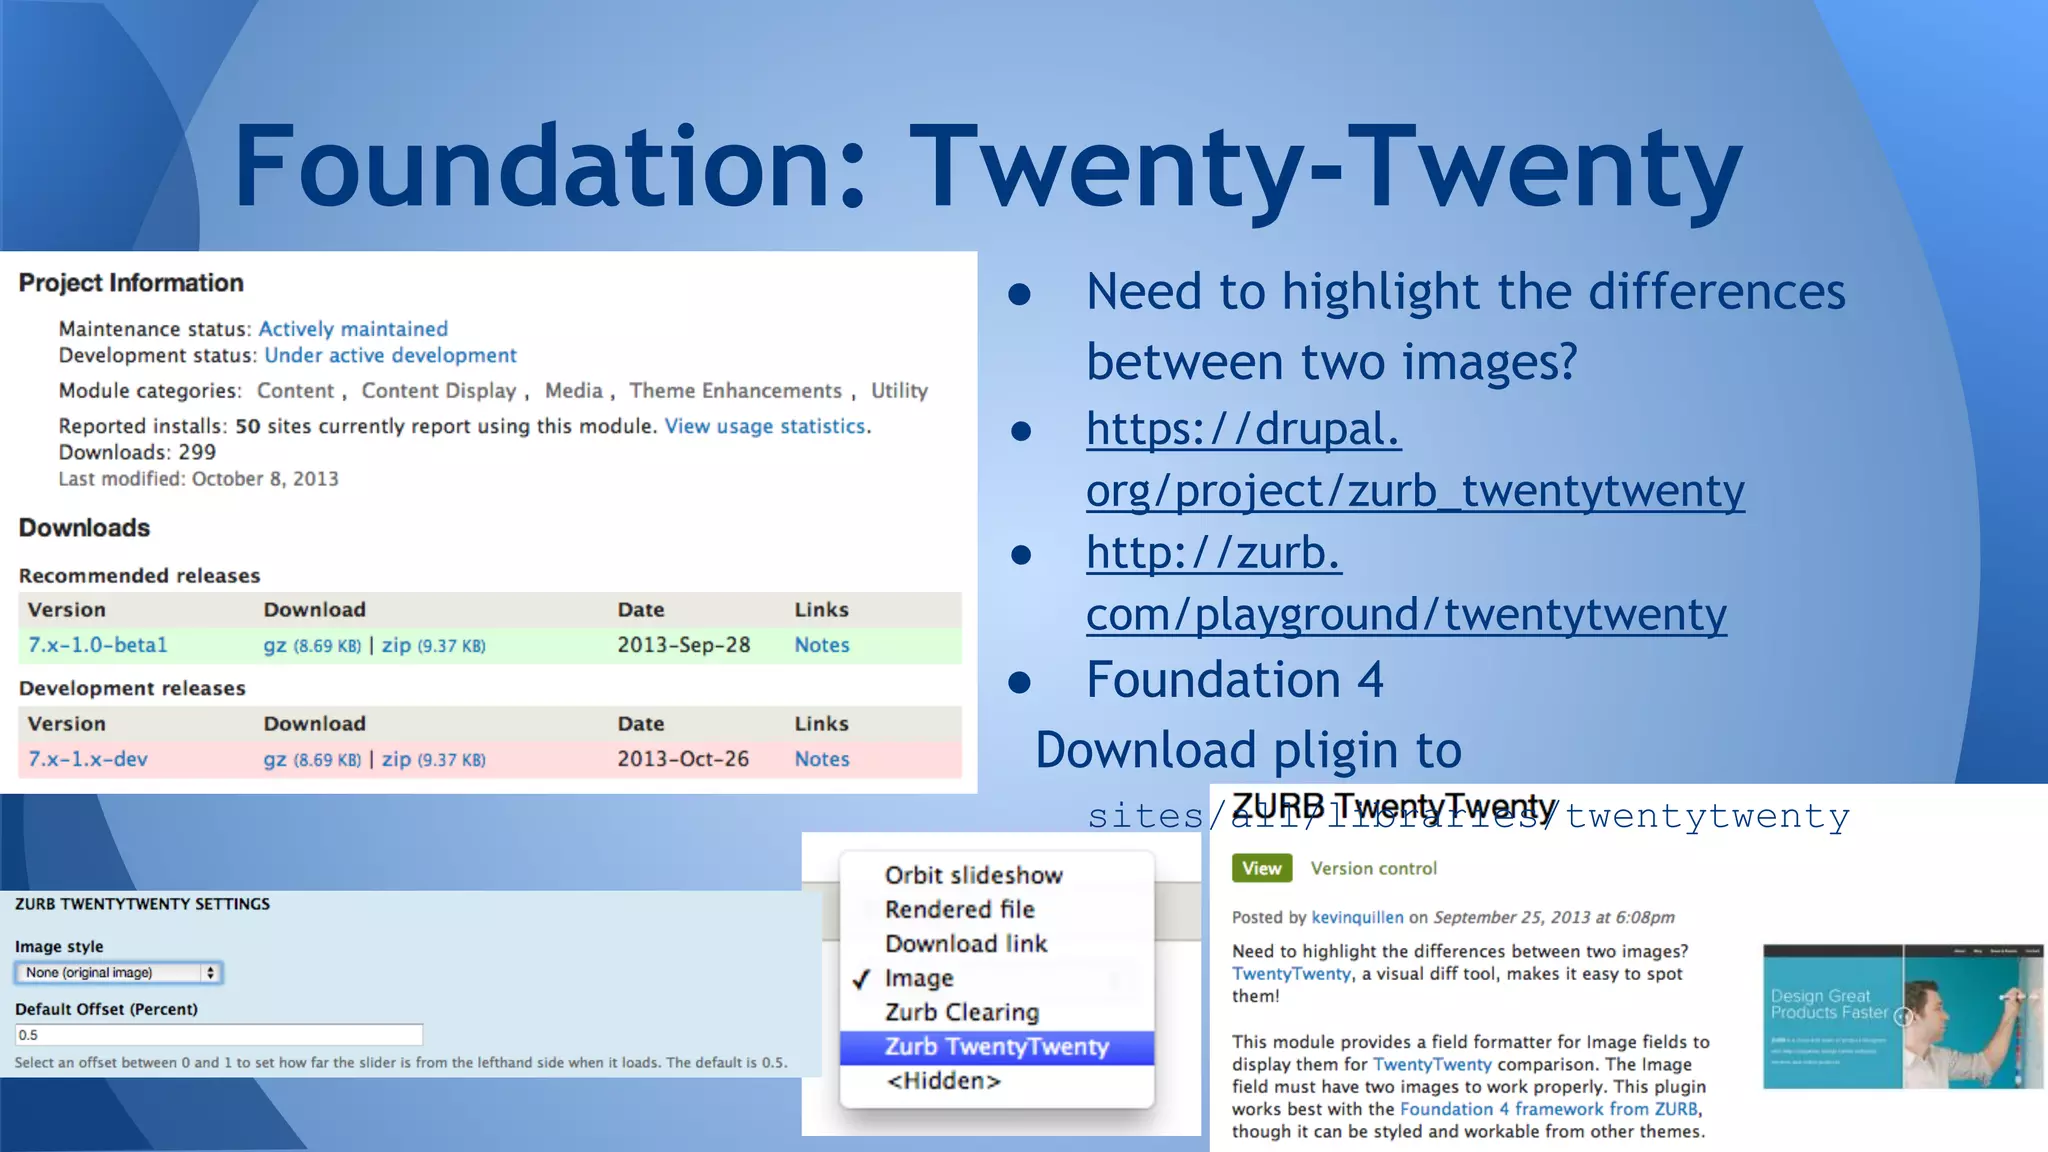Click the Default Offset percent field
Viewport: 2048px width, 1152px height.
(x=219, y=1035)
